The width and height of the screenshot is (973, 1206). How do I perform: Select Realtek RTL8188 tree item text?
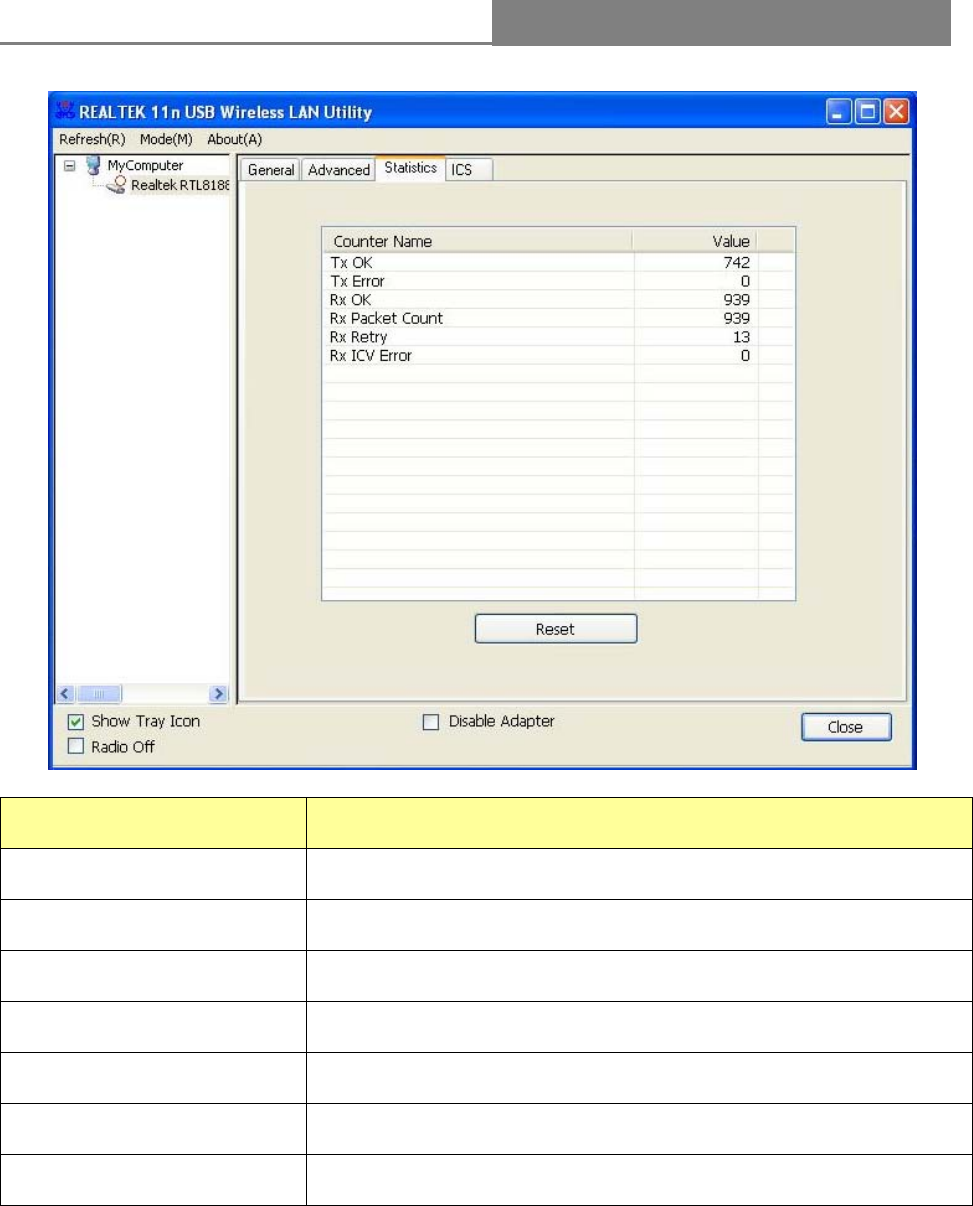pos(180,185)
